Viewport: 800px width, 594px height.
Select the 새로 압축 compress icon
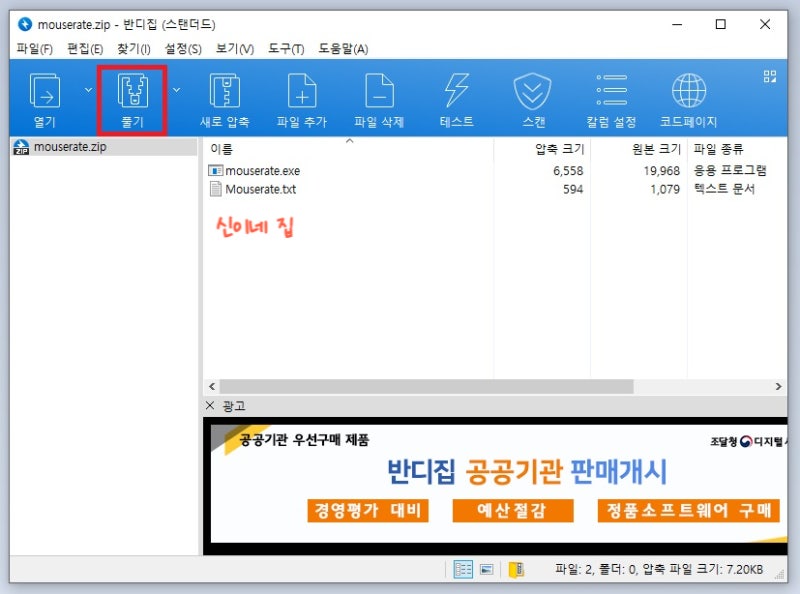point(227,98)
